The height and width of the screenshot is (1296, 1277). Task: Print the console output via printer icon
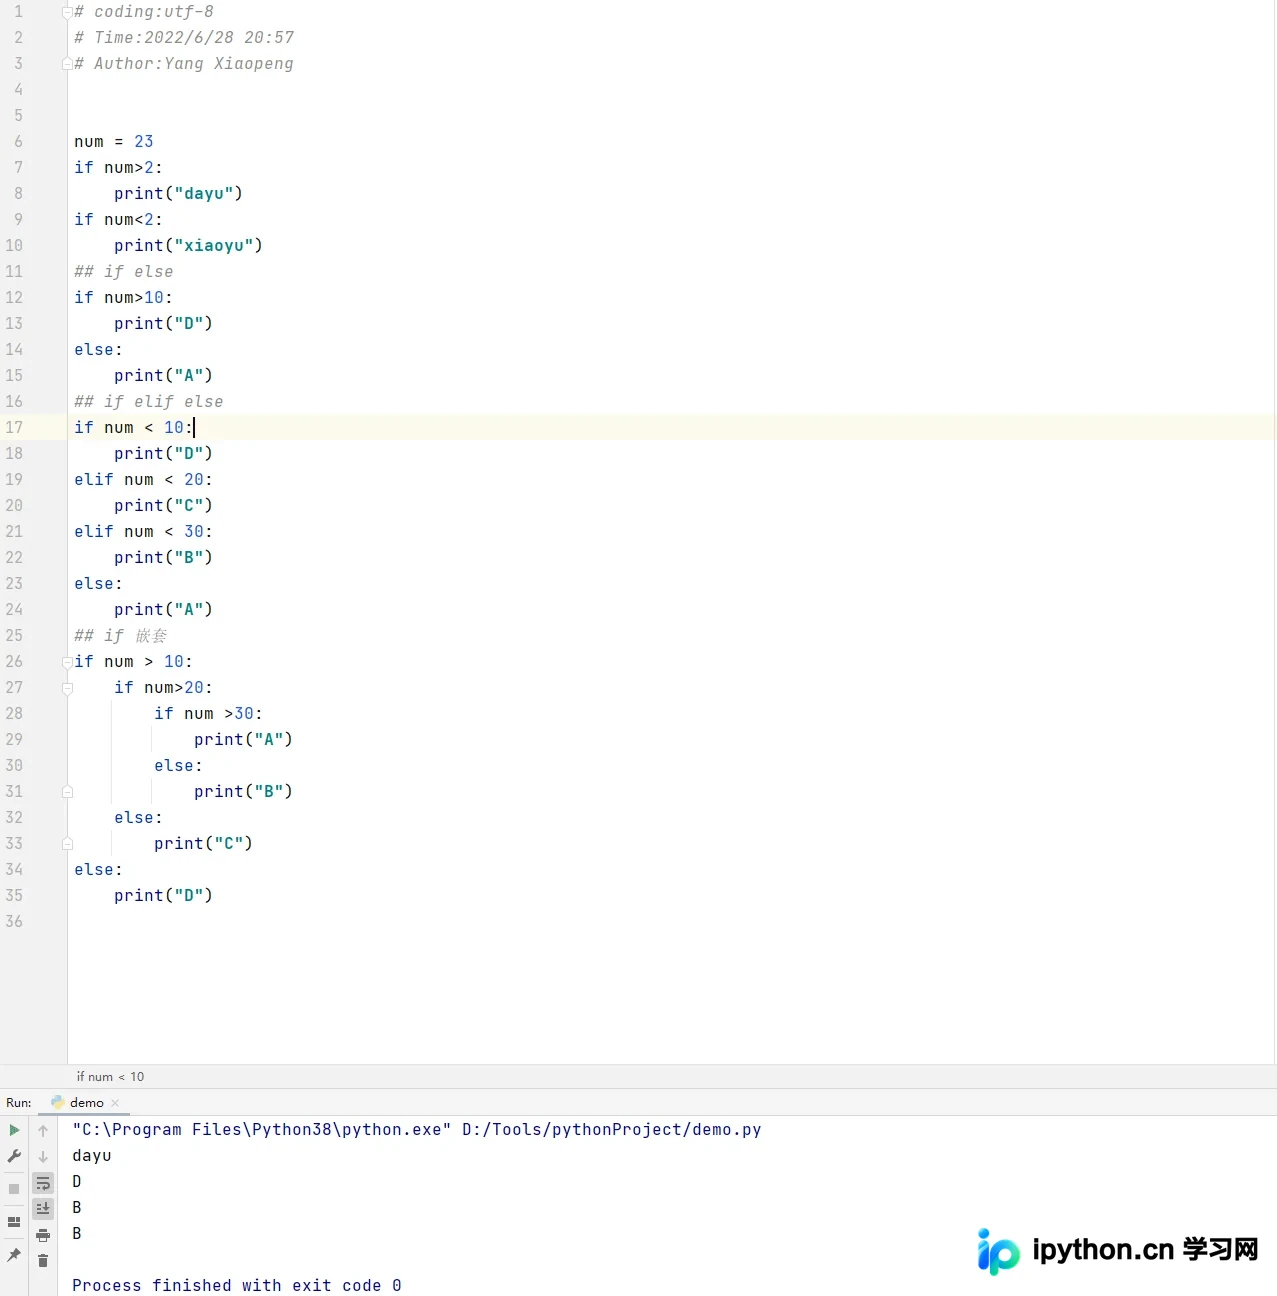click(x=43, y=1235)
